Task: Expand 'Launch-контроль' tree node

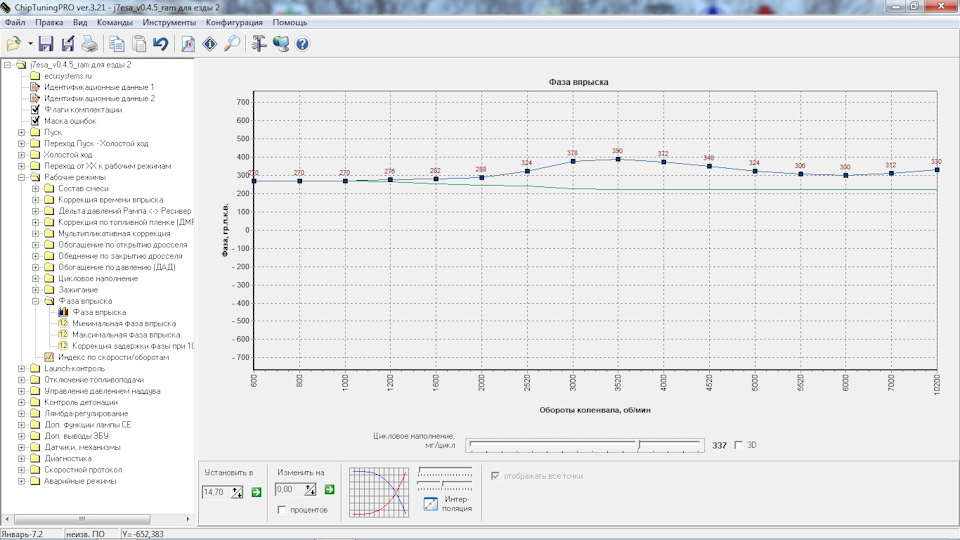Action: click(21, 369)
